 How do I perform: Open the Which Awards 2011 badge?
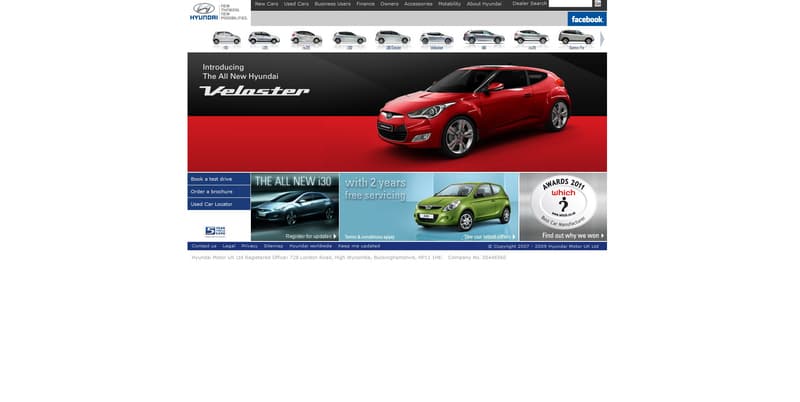pyautogui.click(x=563, y=202)
